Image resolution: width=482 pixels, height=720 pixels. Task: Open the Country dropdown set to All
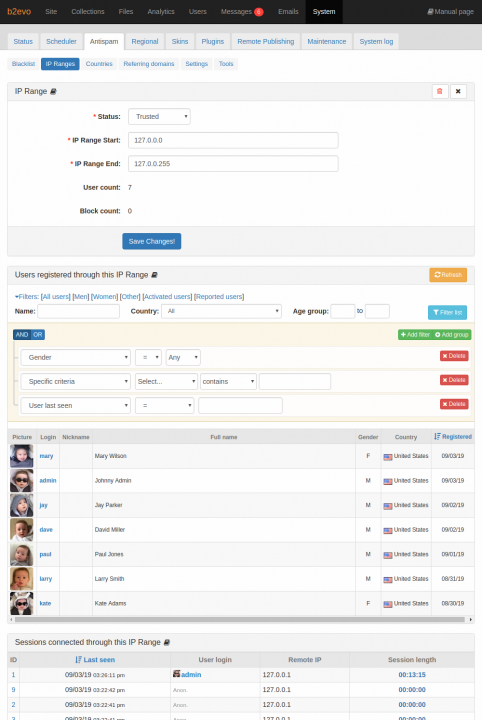(x=221, y=311)
